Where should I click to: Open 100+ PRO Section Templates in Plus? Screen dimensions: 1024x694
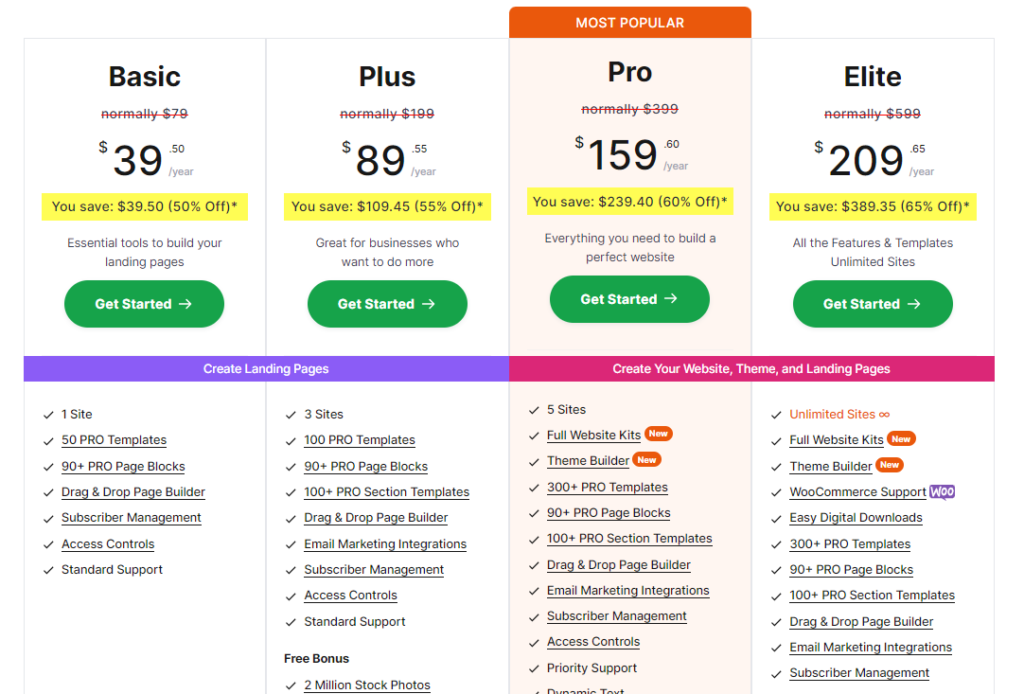tap(386, 492)
